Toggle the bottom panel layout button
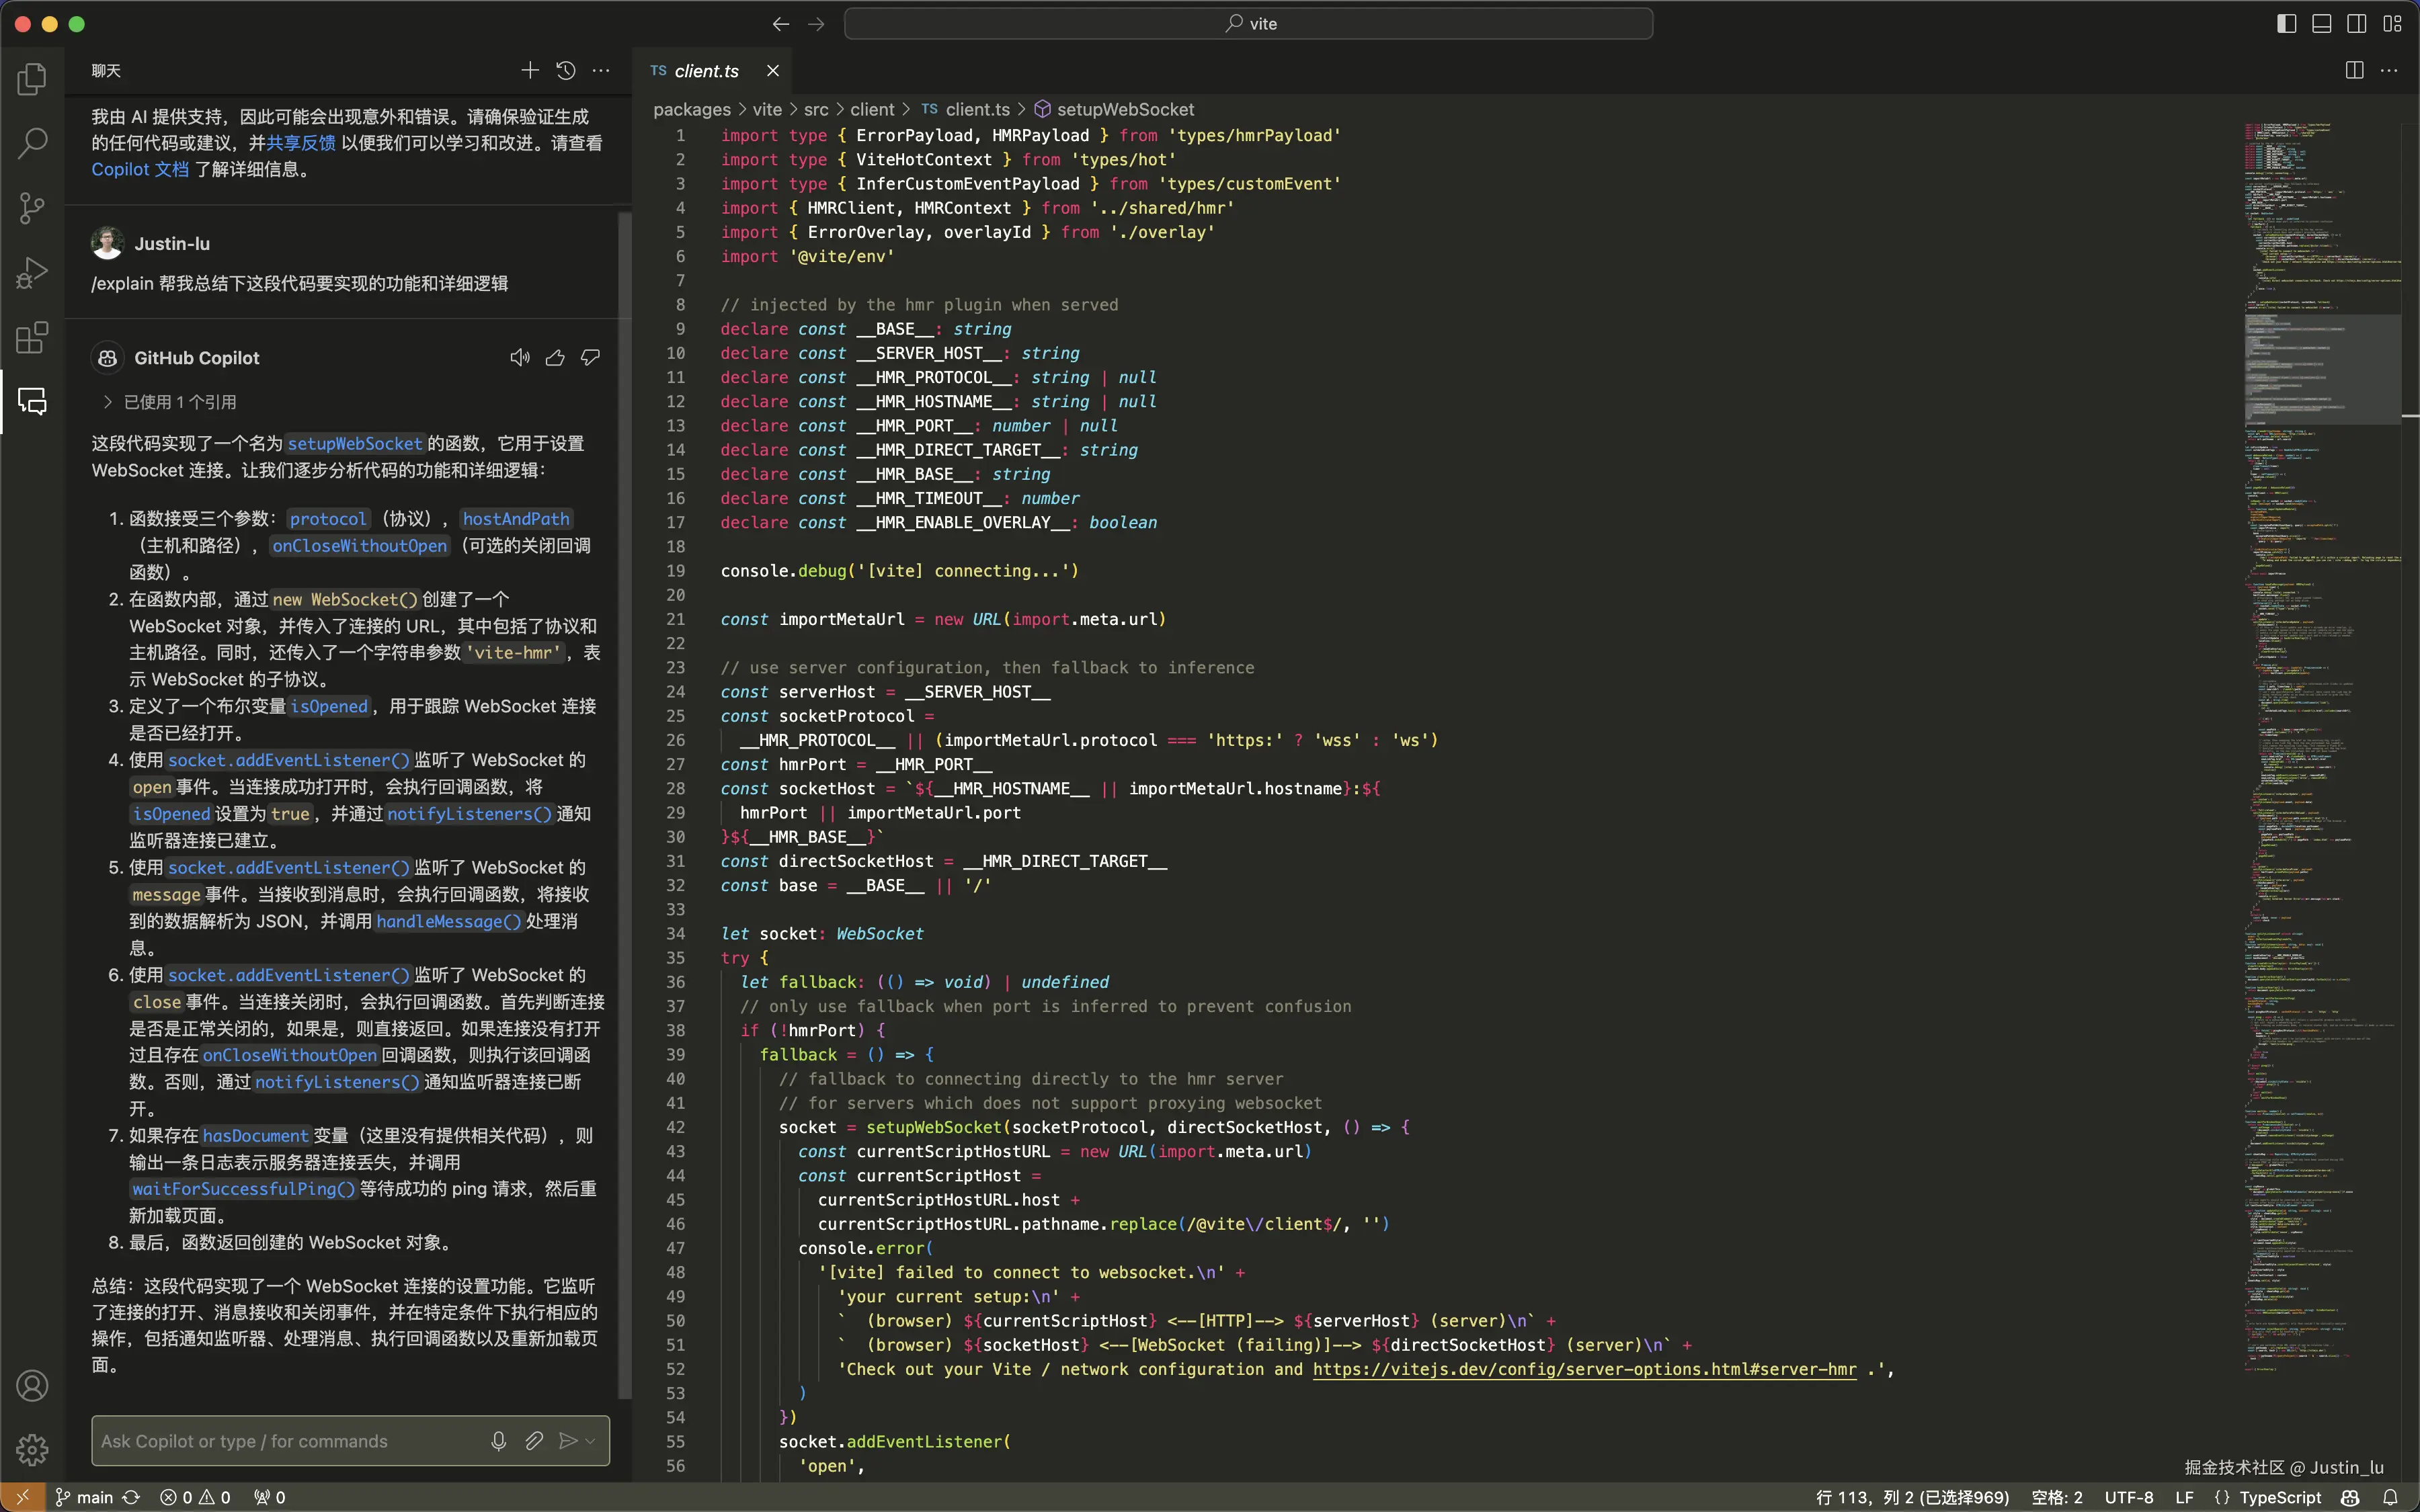The width and height of the screenshot is (2420, 1512). pyautogui.click(x=2321, y=24)
